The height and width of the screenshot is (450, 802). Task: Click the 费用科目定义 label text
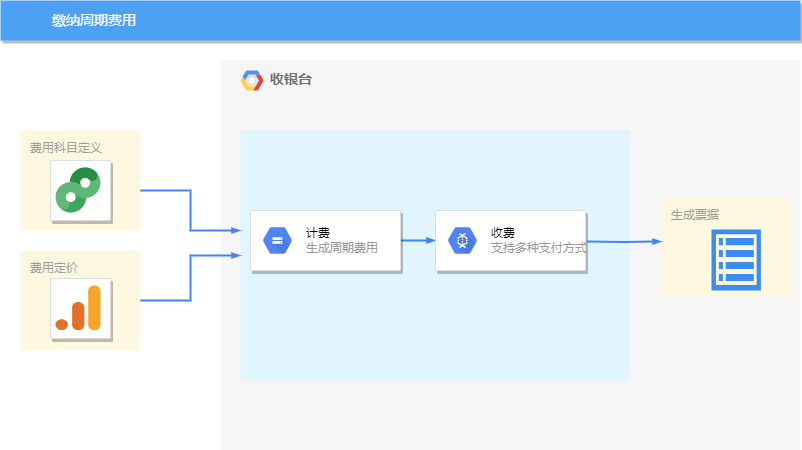[66, 148]
